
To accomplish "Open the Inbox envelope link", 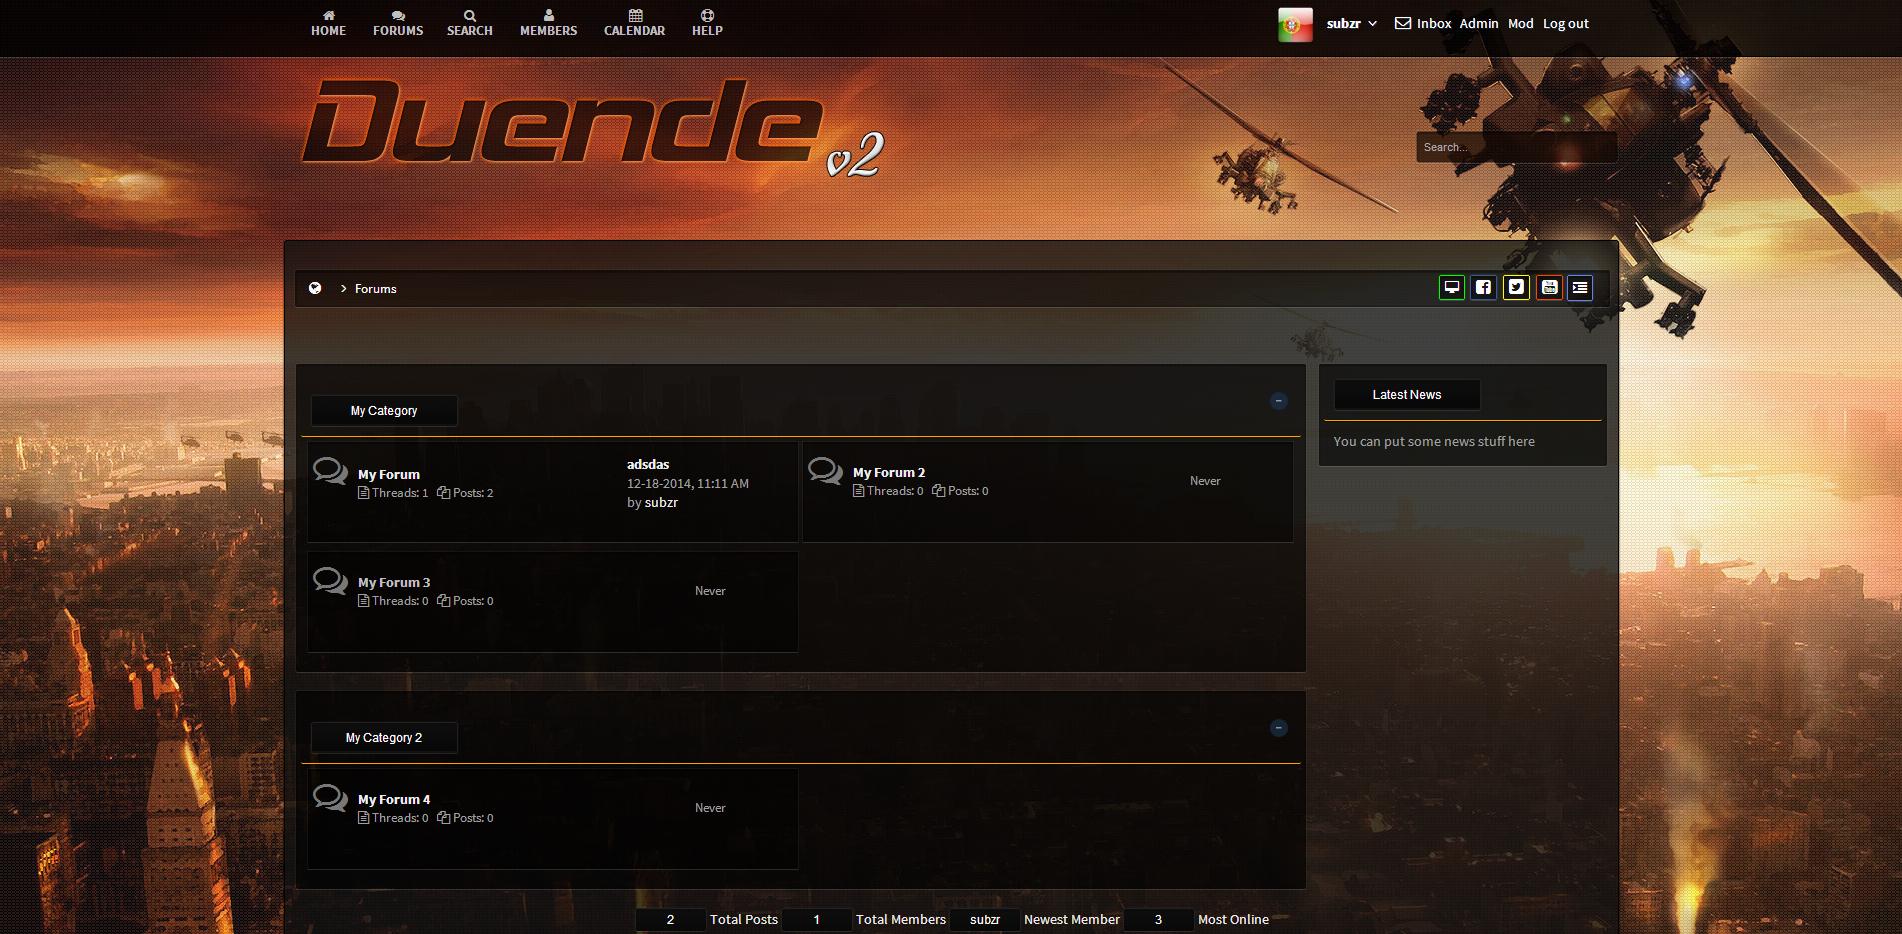I will [x=1423, y=23].
